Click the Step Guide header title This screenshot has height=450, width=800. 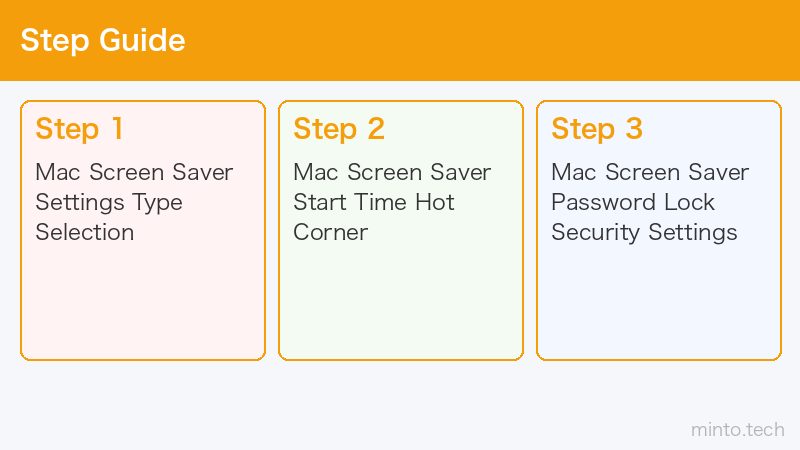(103, 40)
